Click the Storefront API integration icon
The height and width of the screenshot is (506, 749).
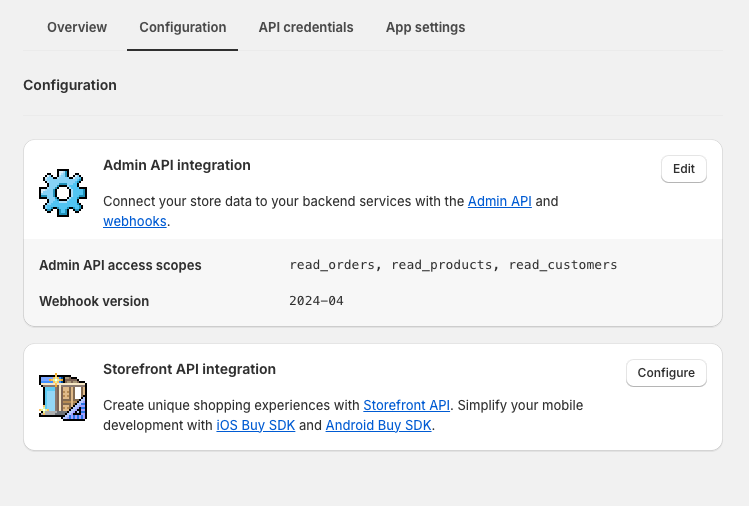63,396
